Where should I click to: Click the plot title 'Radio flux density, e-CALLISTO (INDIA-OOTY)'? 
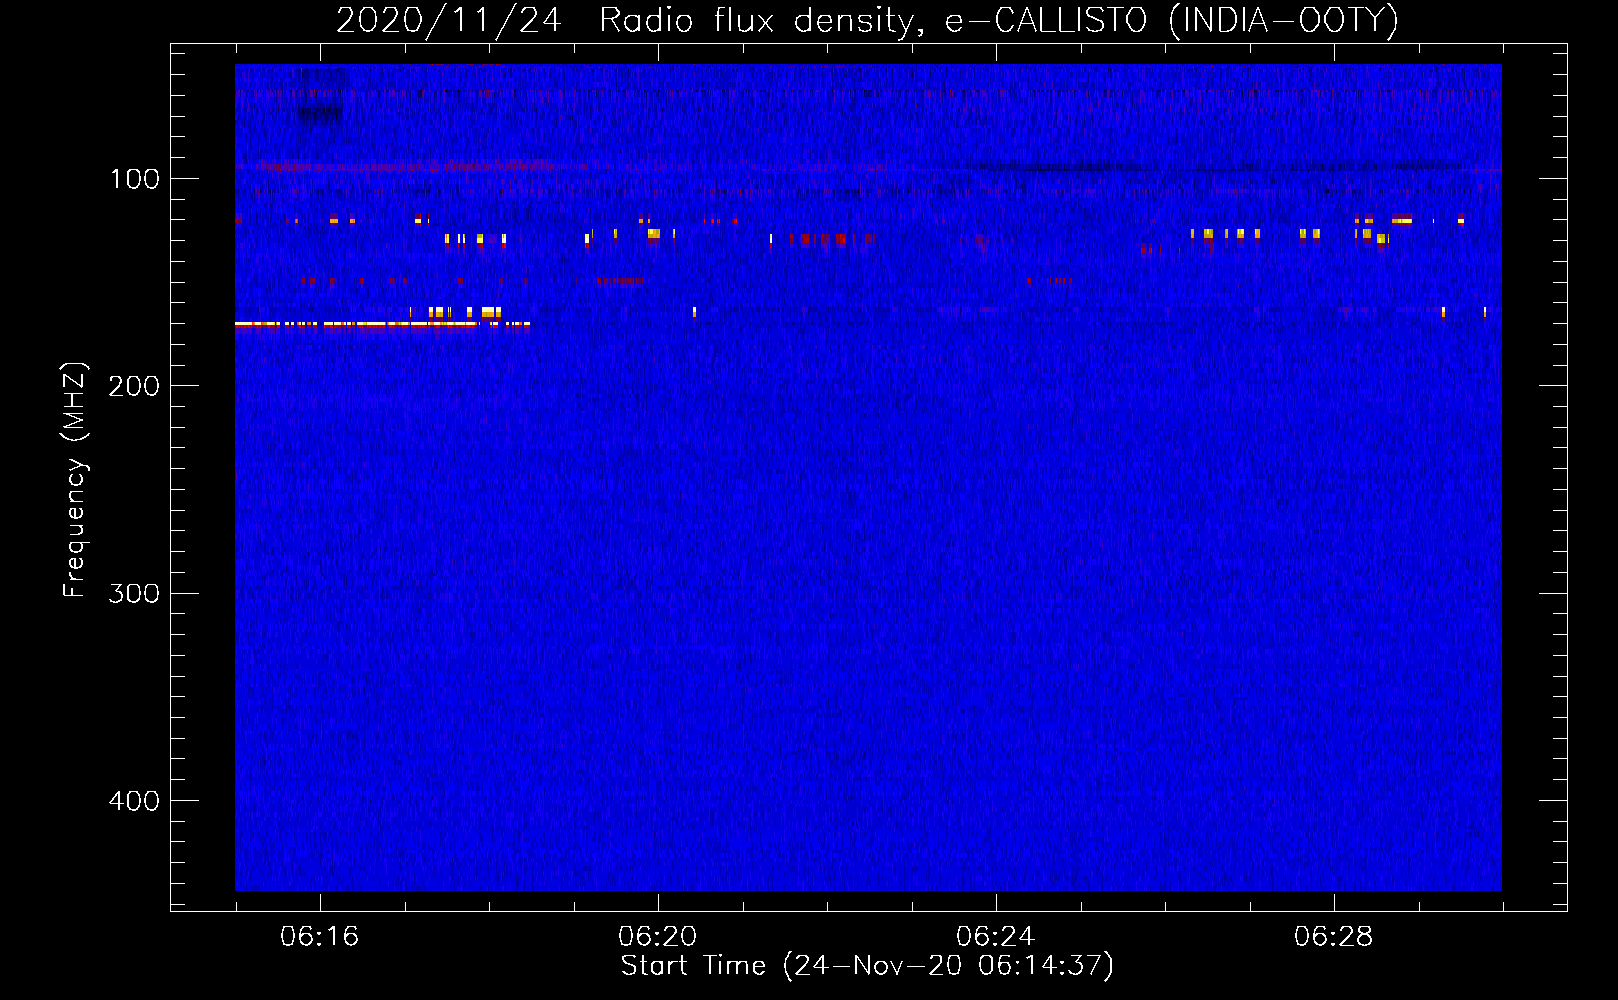[x=998, y=20]
